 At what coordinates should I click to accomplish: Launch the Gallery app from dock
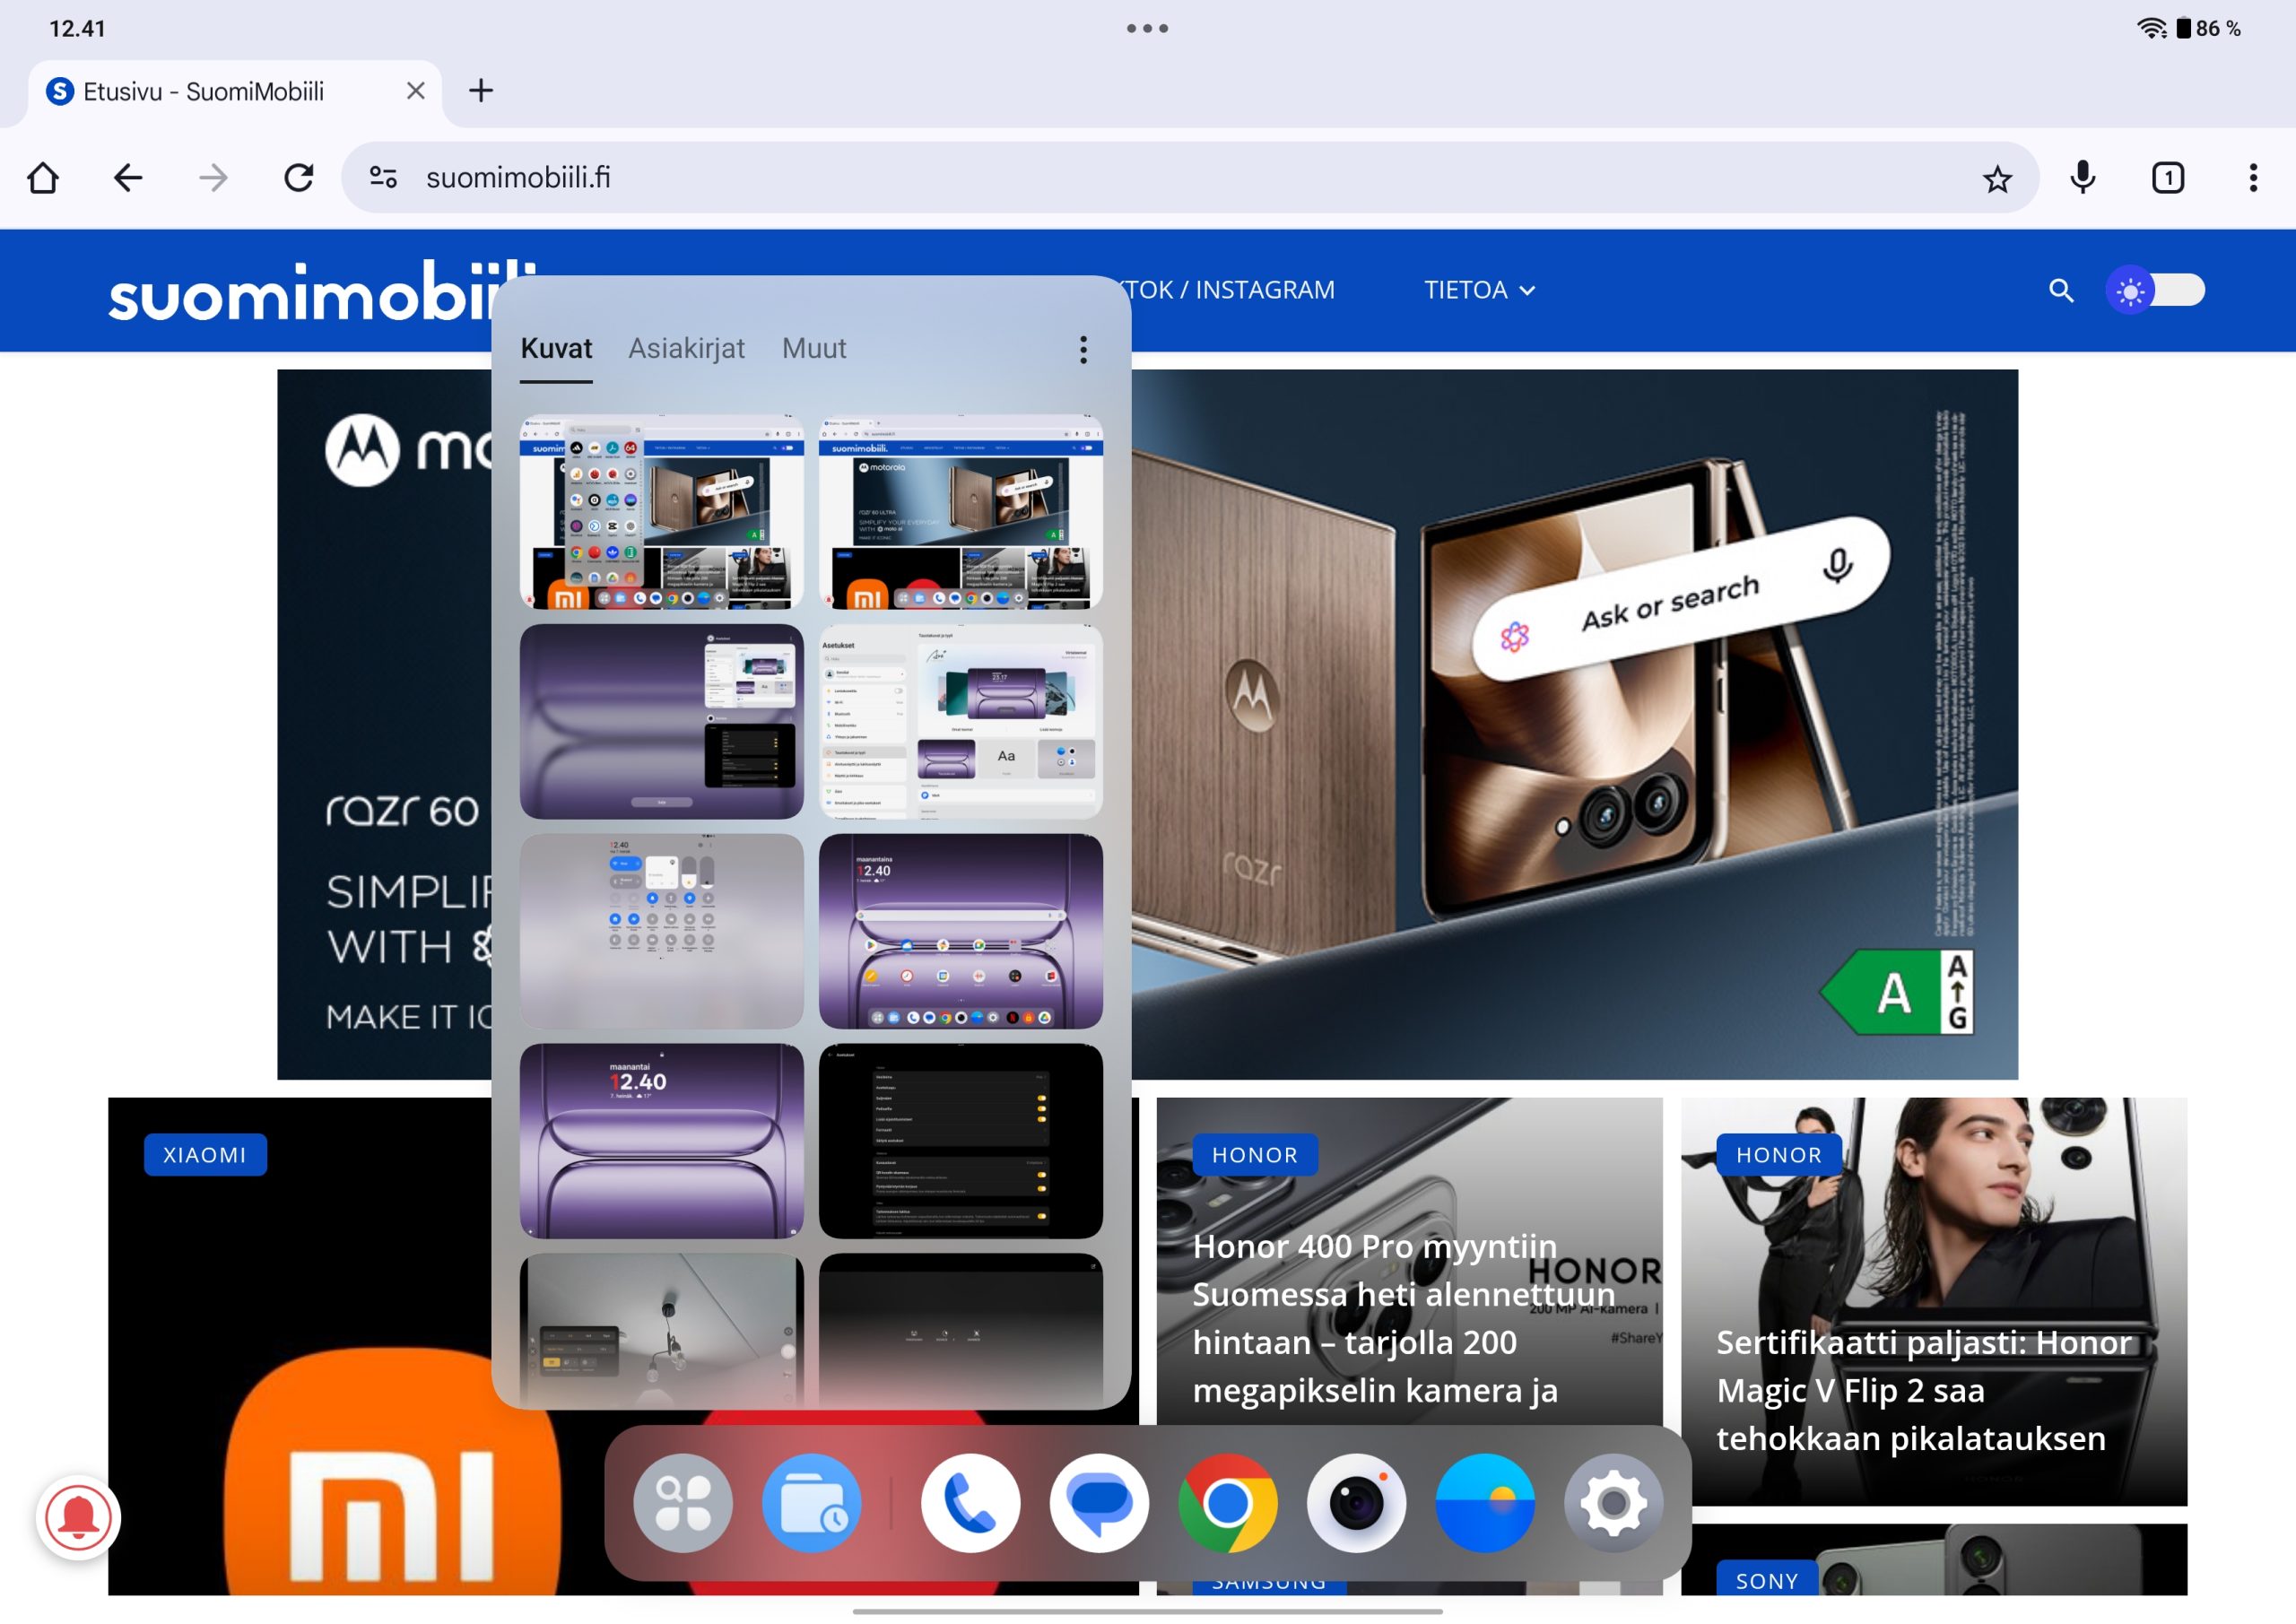tap(1485, 1503)
